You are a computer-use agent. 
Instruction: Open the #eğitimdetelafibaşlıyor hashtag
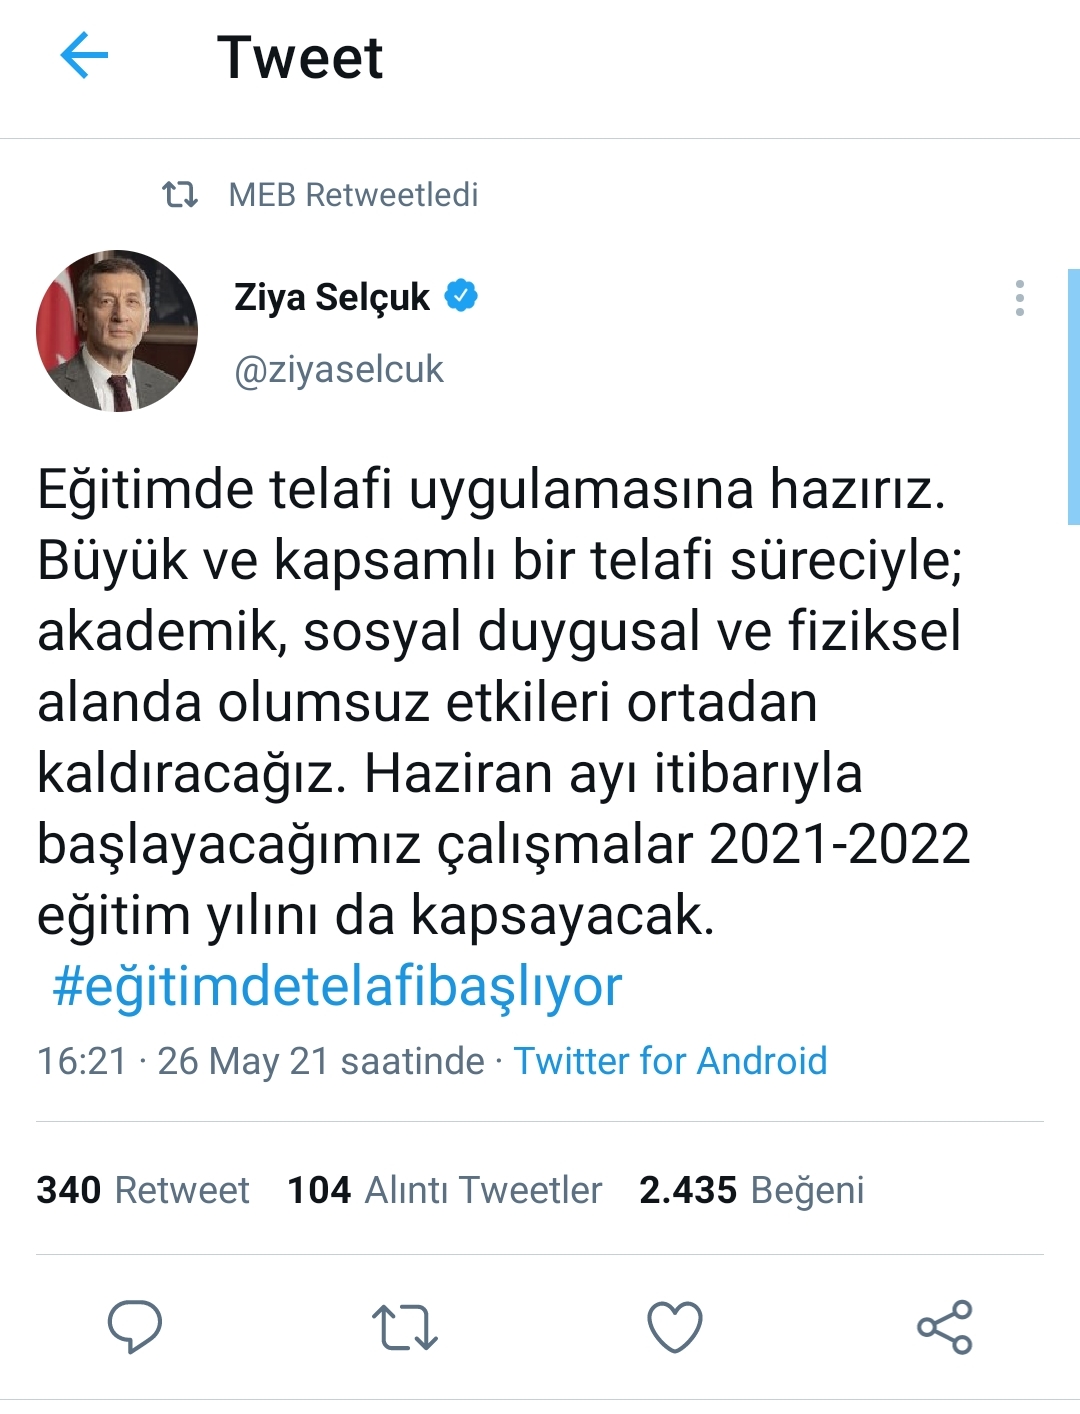[337, 986]
